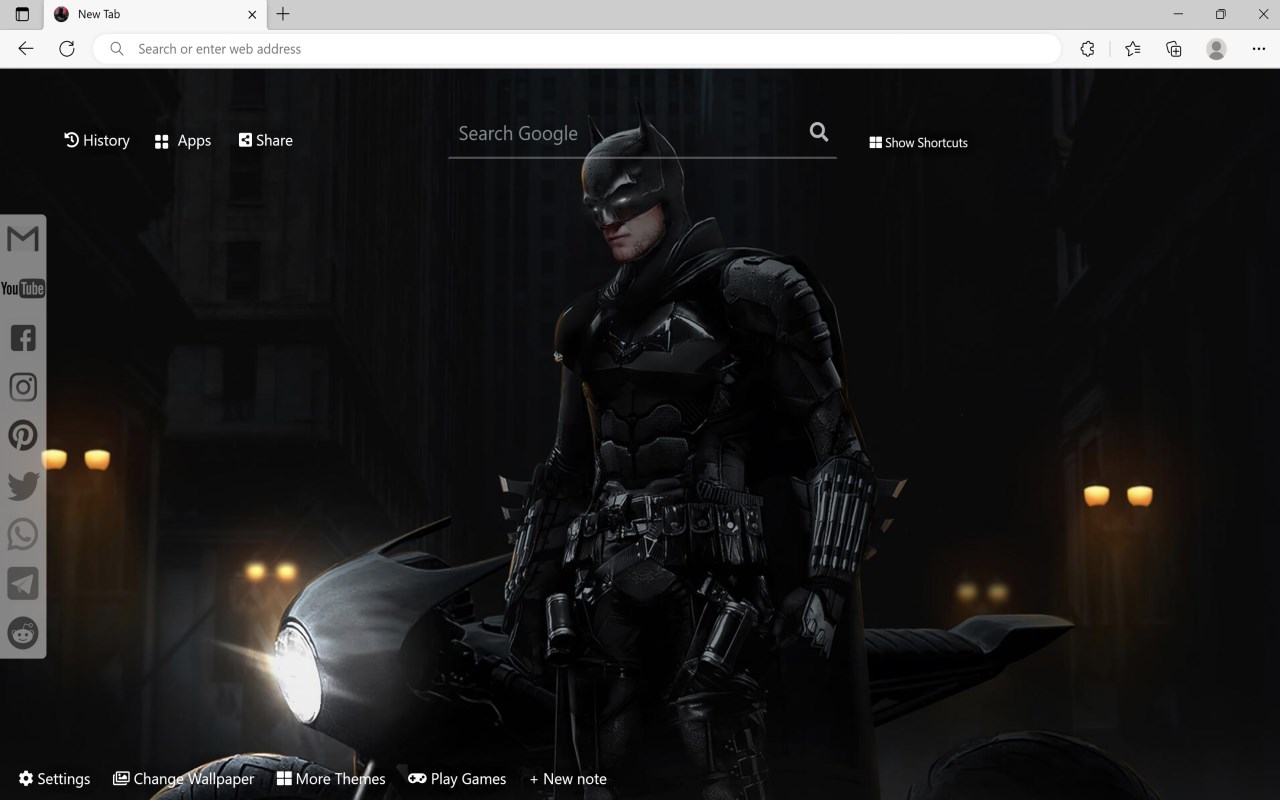
Task: Open Telegram shortcut icon
Action: pos(23,583)
